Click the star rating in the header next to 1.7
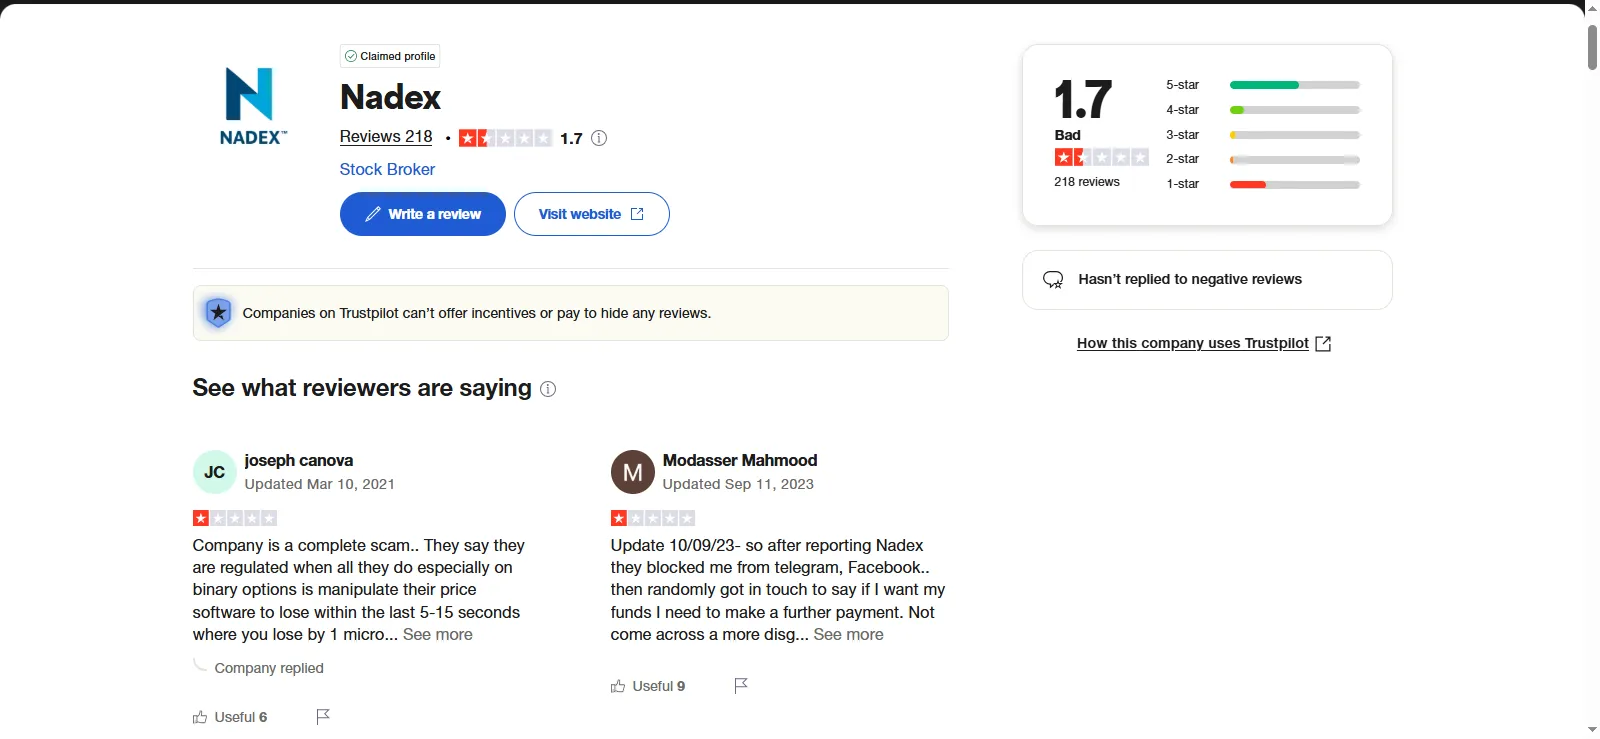Screen dimensions: 1600x739 506,138
